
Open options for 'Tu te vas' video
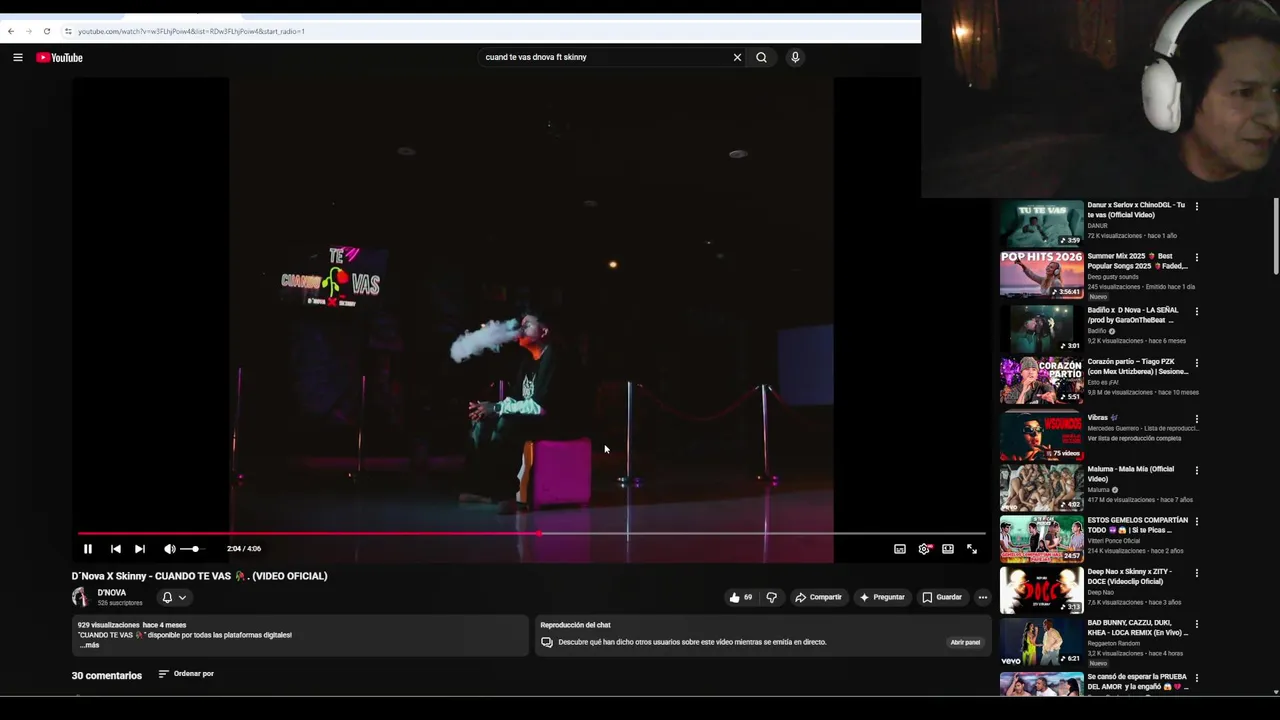1197,206
